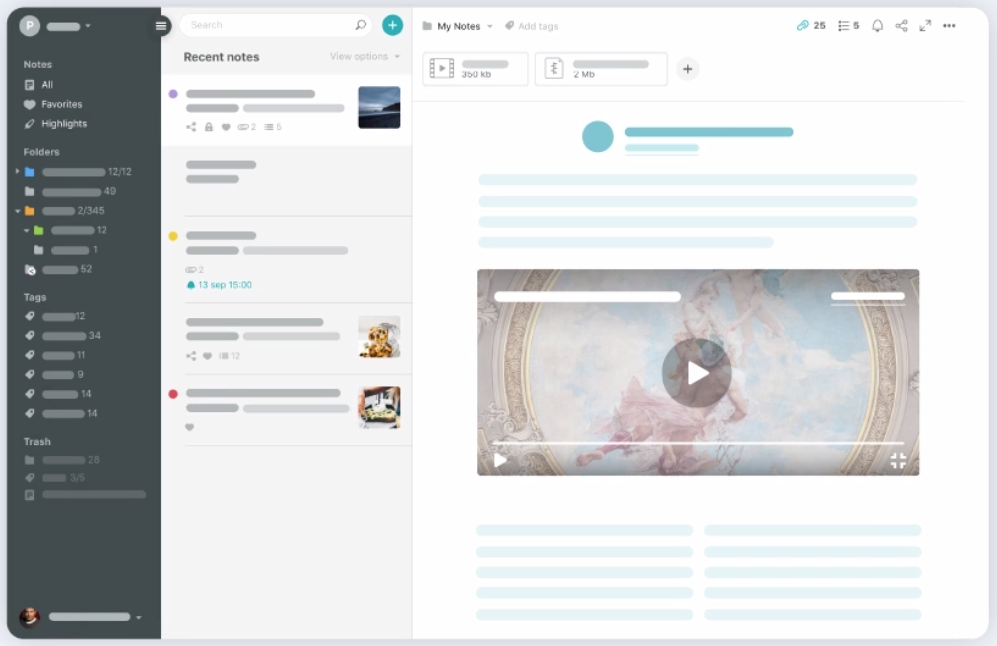Image resolution: width=997 pixels, height=646 pixels.
Task: Open the My Notes folder dropdown
Action: tap(458, 26)
